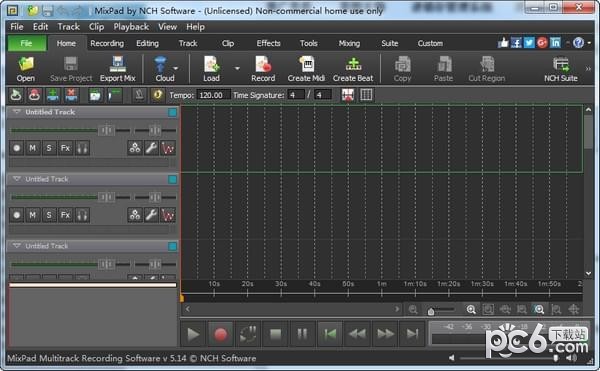Click the snap magnet icon after time signature
600x371 pixels.
click(348, 95)
